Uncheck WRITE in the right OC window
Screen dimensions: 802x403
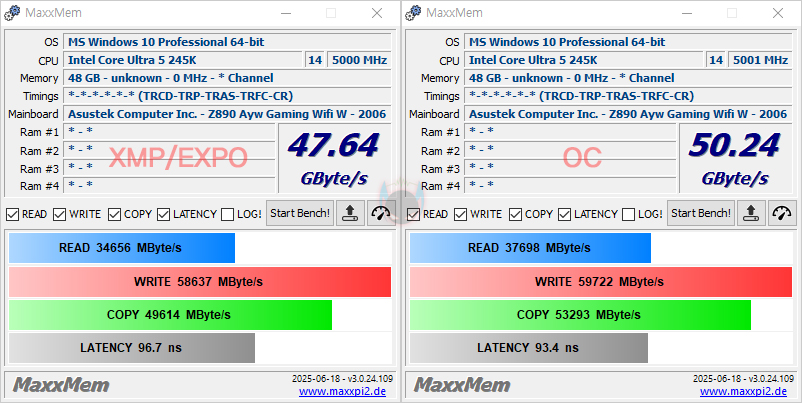pos(461,214)
